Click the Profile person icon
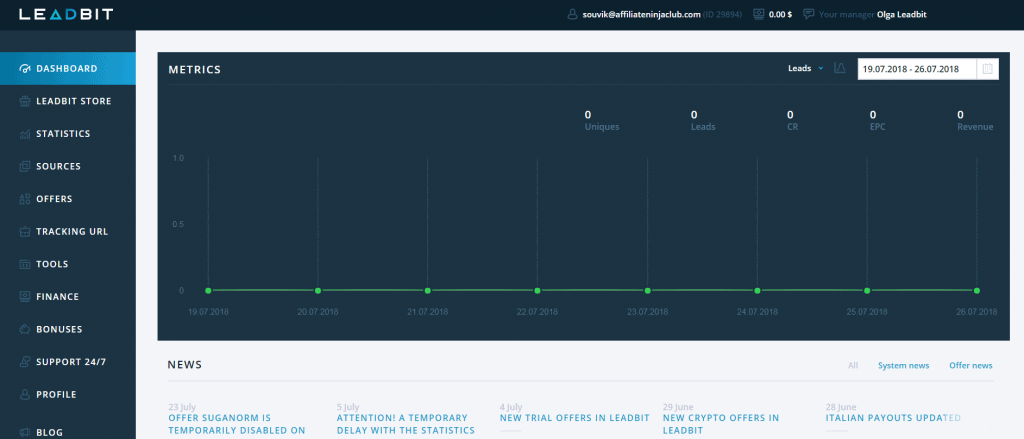This screenshot has width=1024, height=439. pyautogui.click(x=25, y=395)
